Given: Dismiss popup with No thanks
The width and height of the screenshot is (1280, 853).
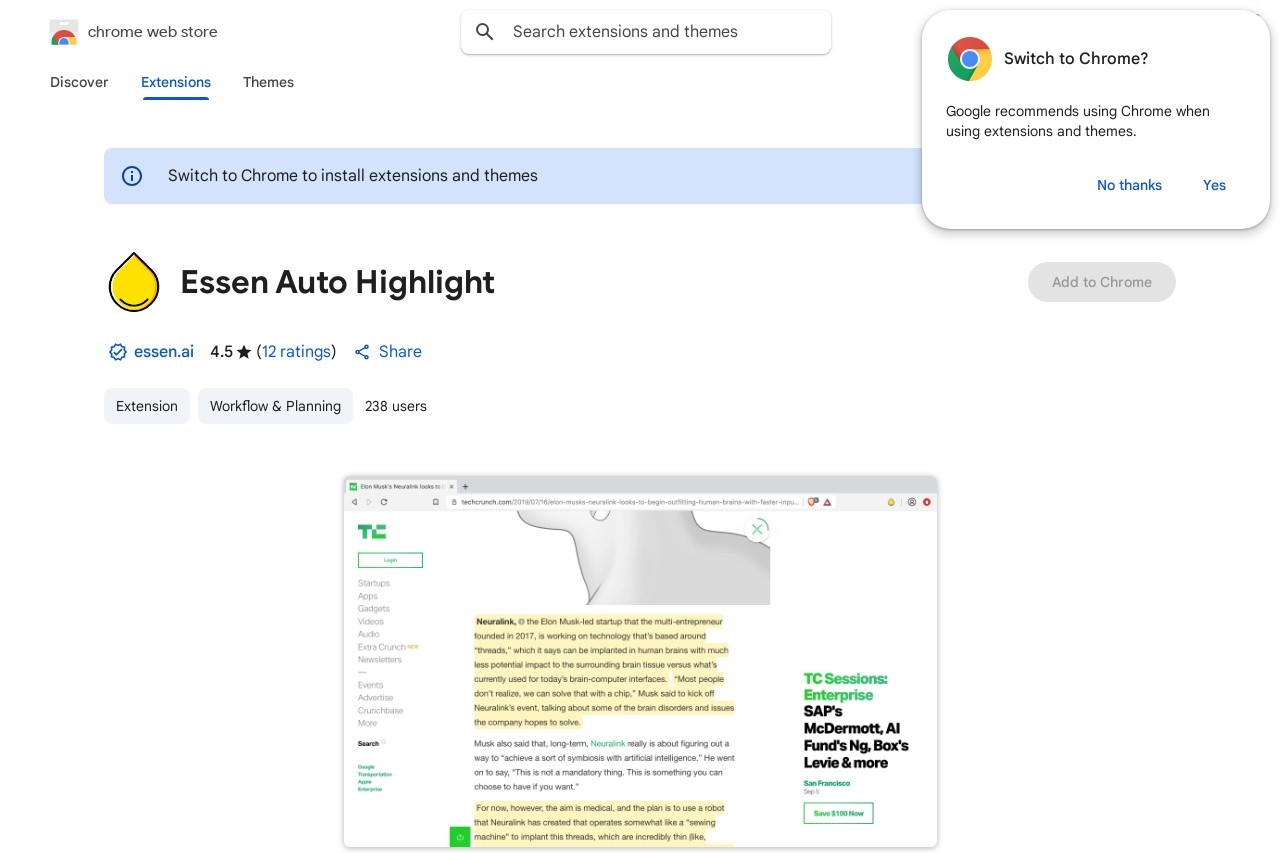Looking at the screenshot, I should click(1129, 185).
